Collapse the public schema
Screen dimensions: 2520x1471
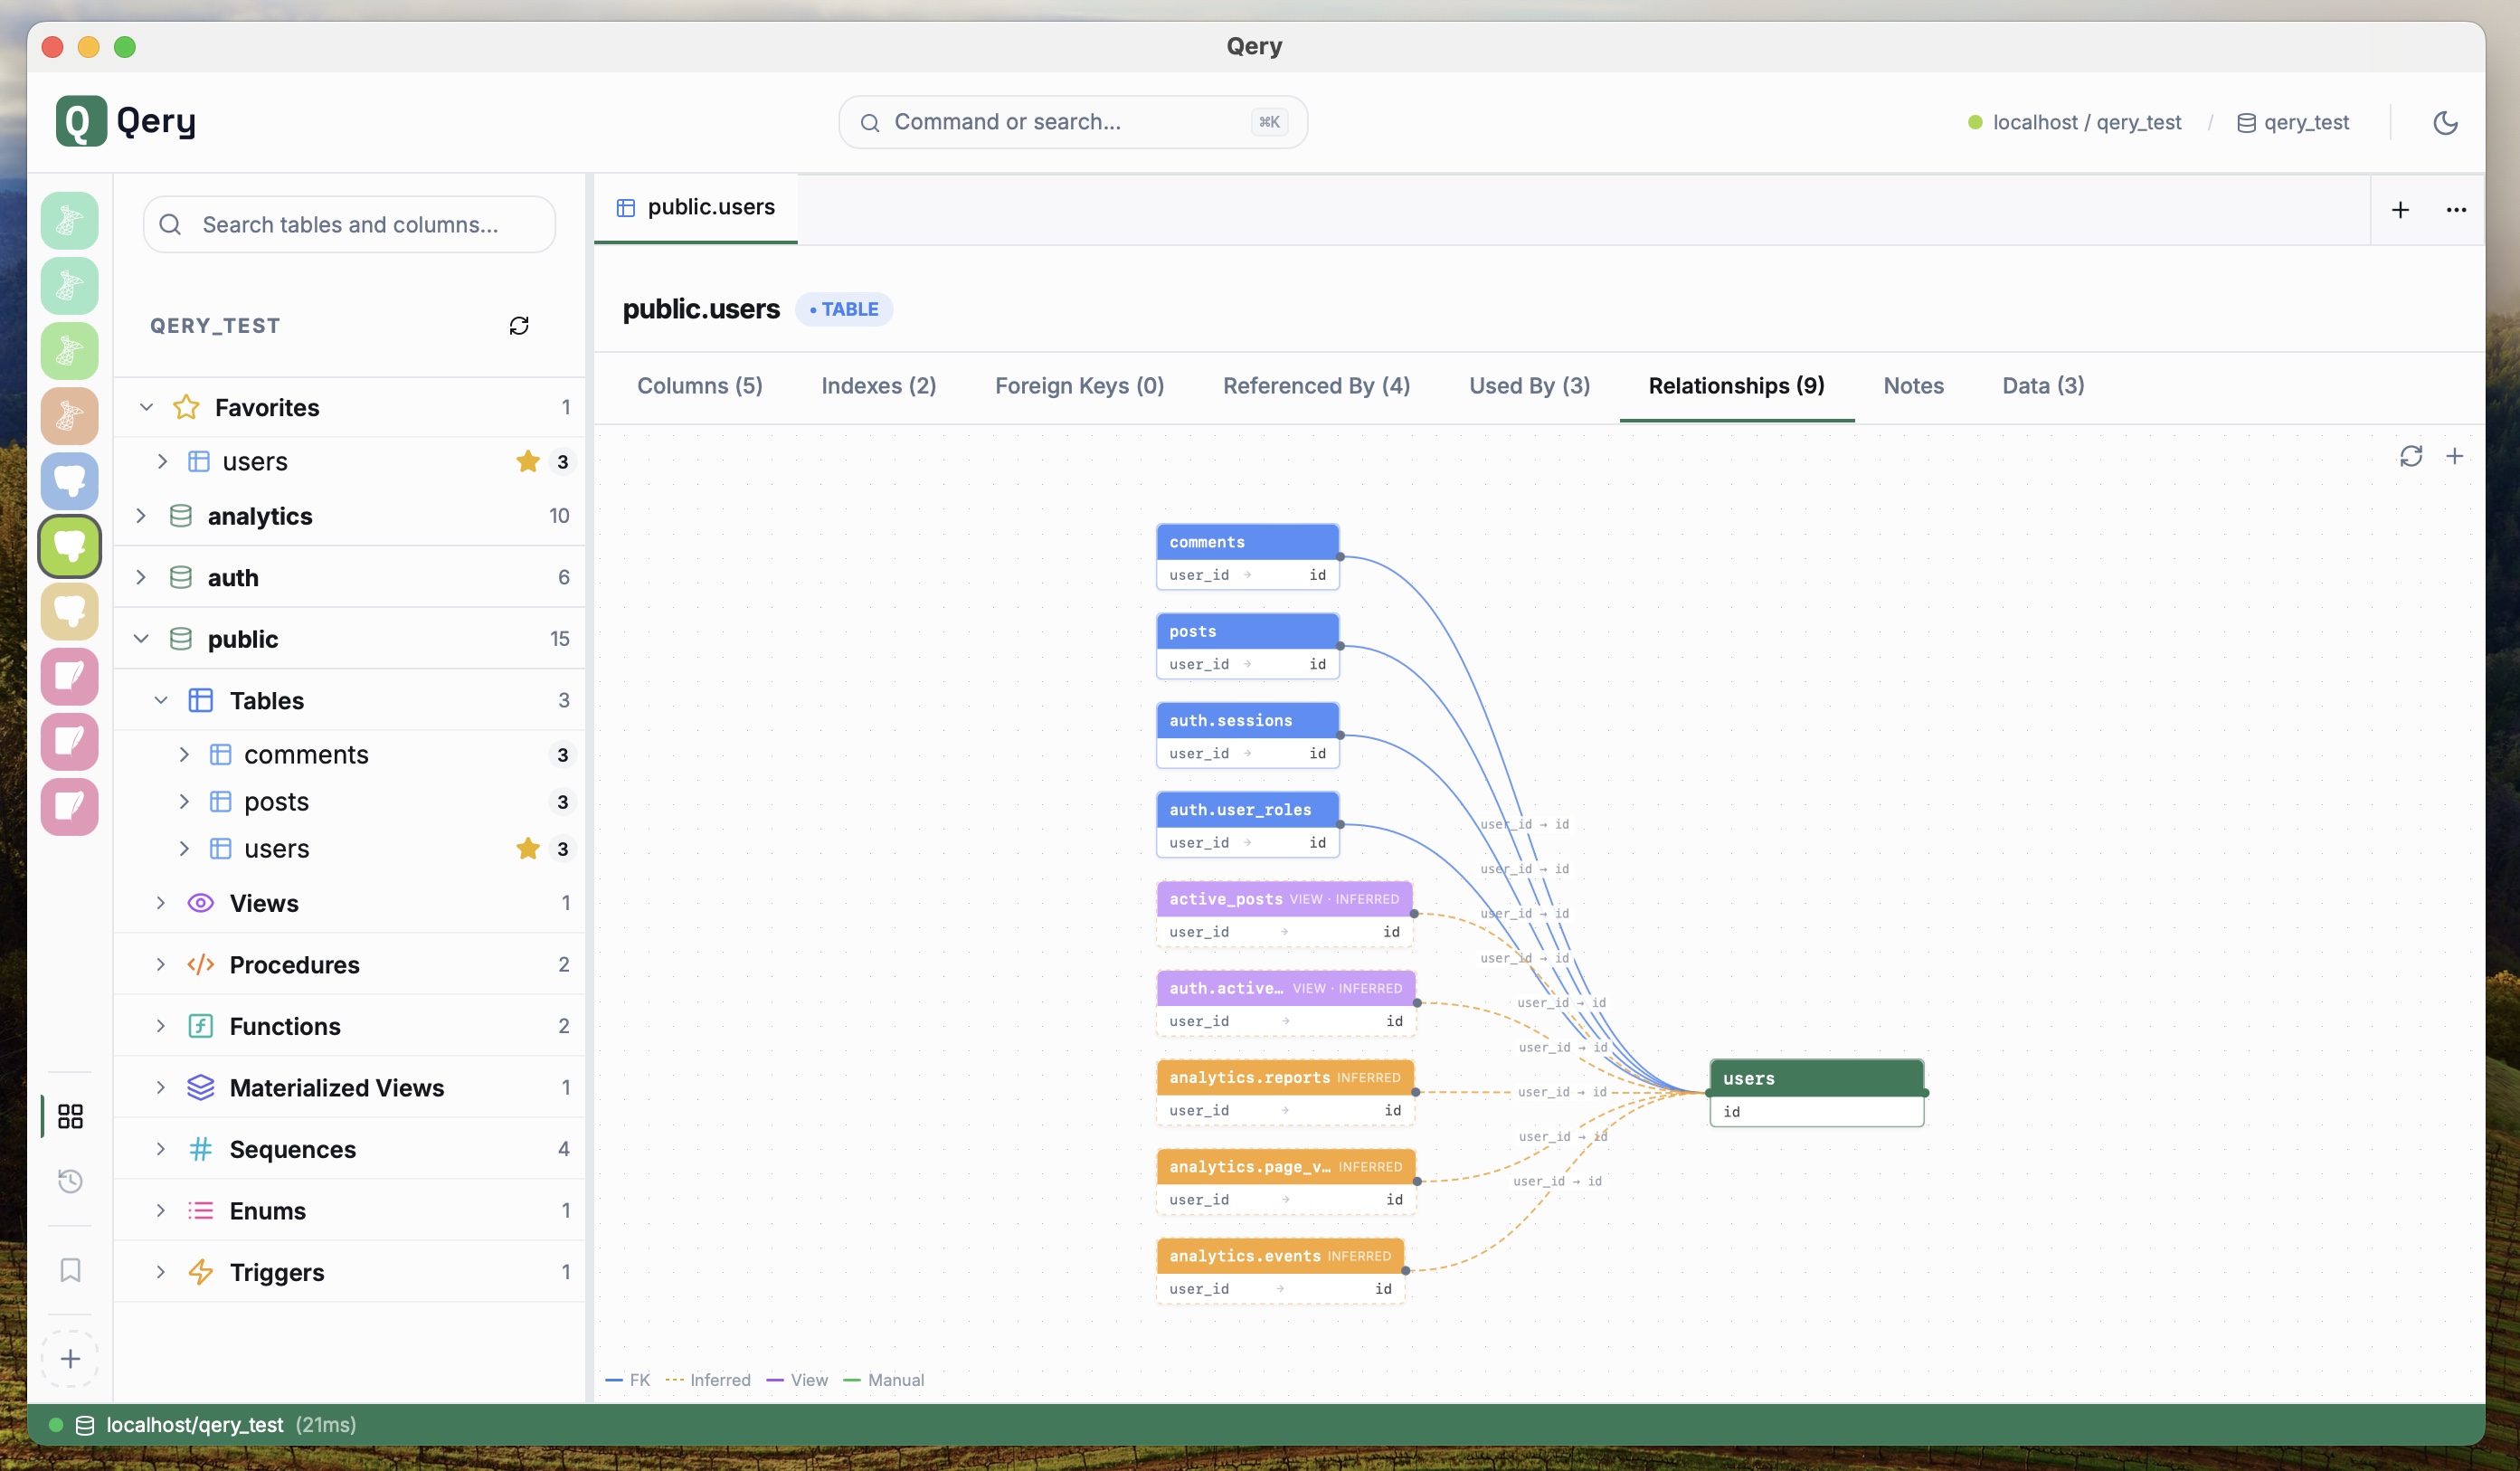pos(141,639)
